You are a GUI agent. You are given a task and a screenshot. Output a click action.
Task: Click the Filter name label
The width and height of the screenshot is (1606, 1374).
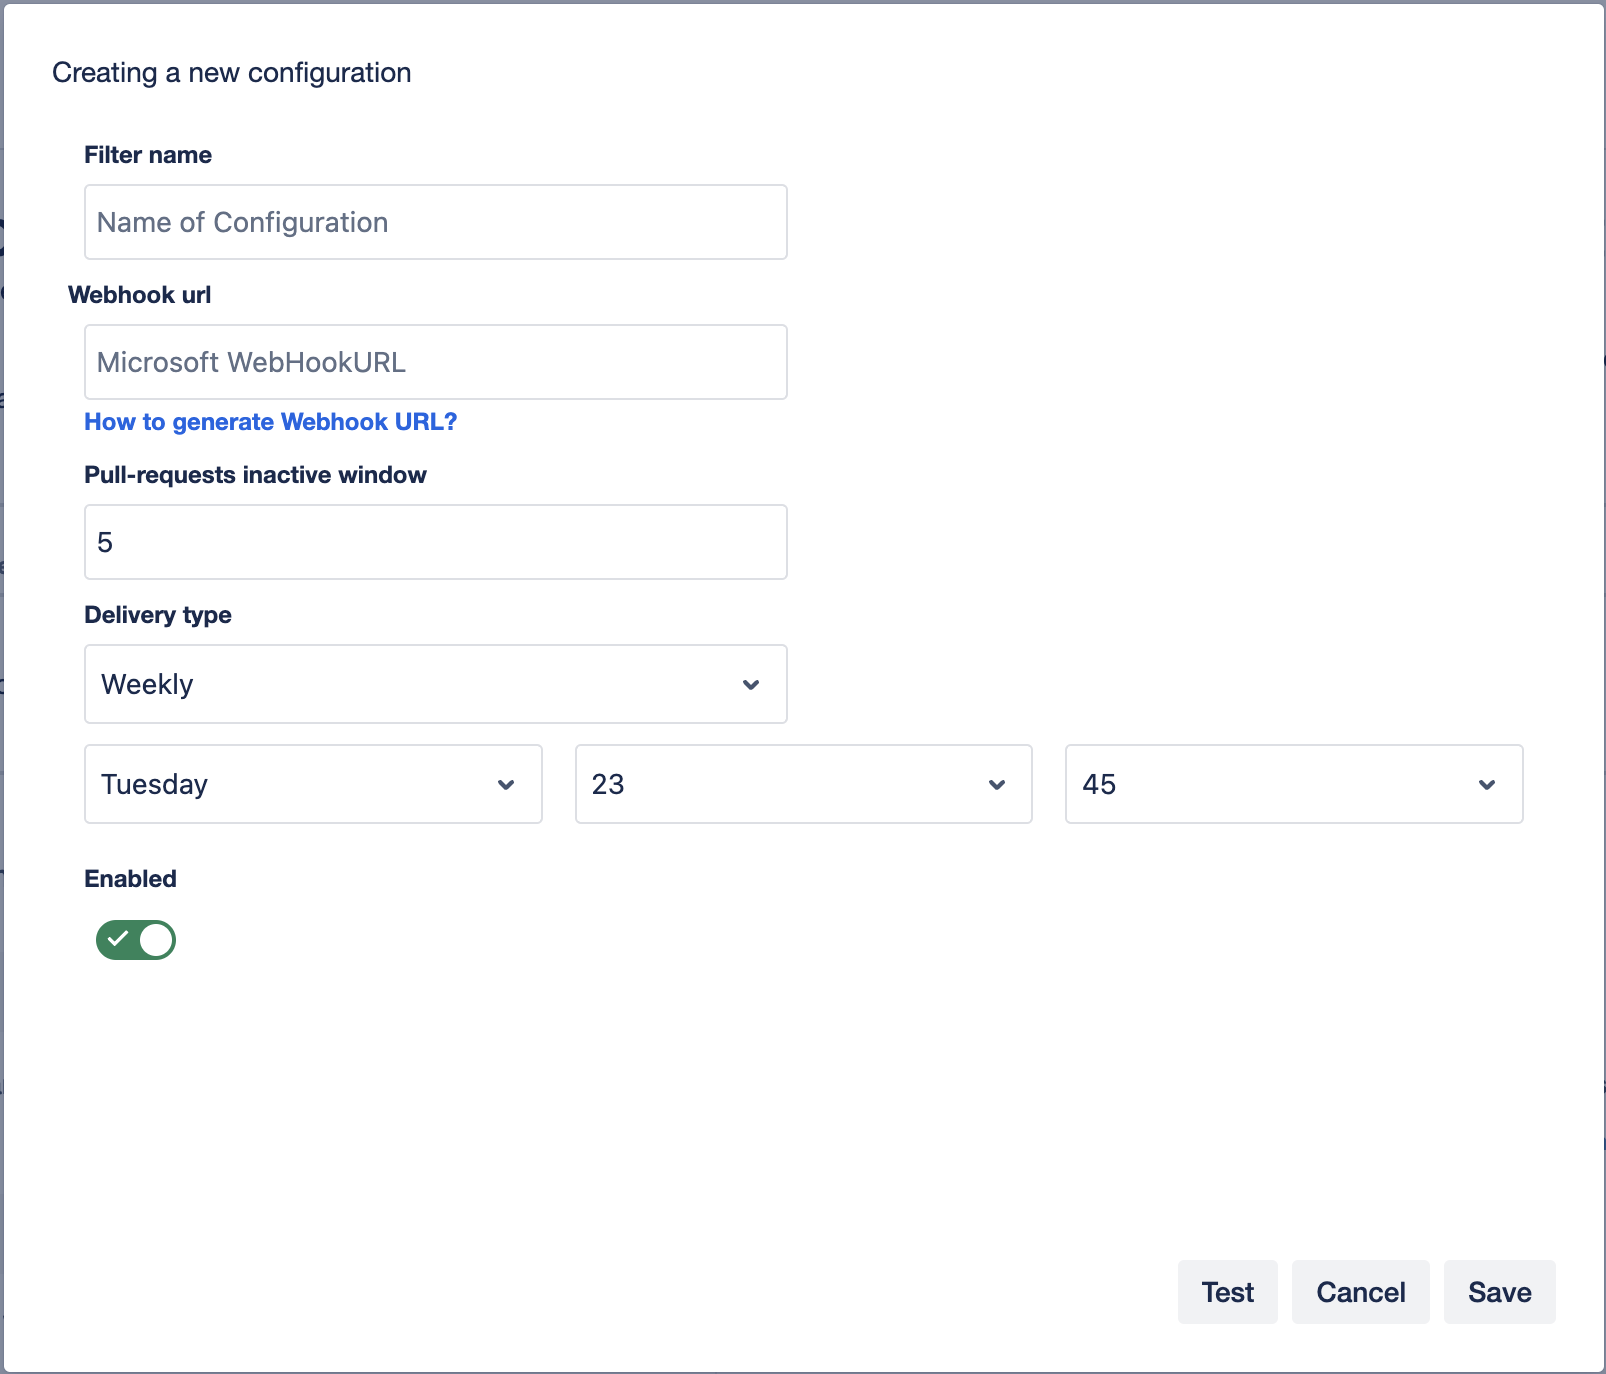pos(148,155)
